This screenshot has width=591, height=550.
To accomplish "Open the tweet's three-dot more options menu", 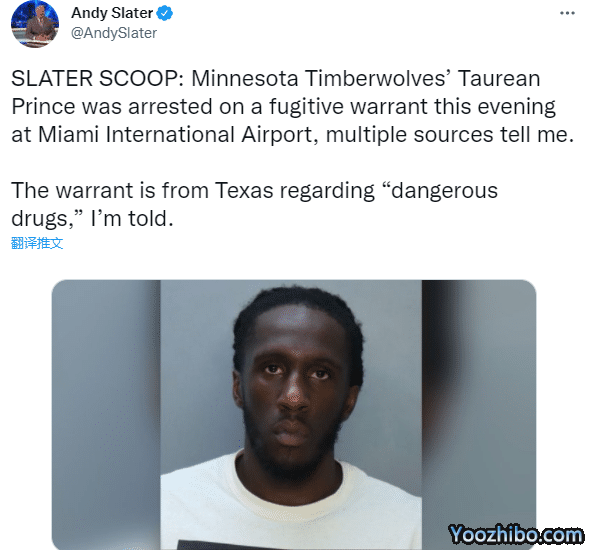I will point(567,13).
